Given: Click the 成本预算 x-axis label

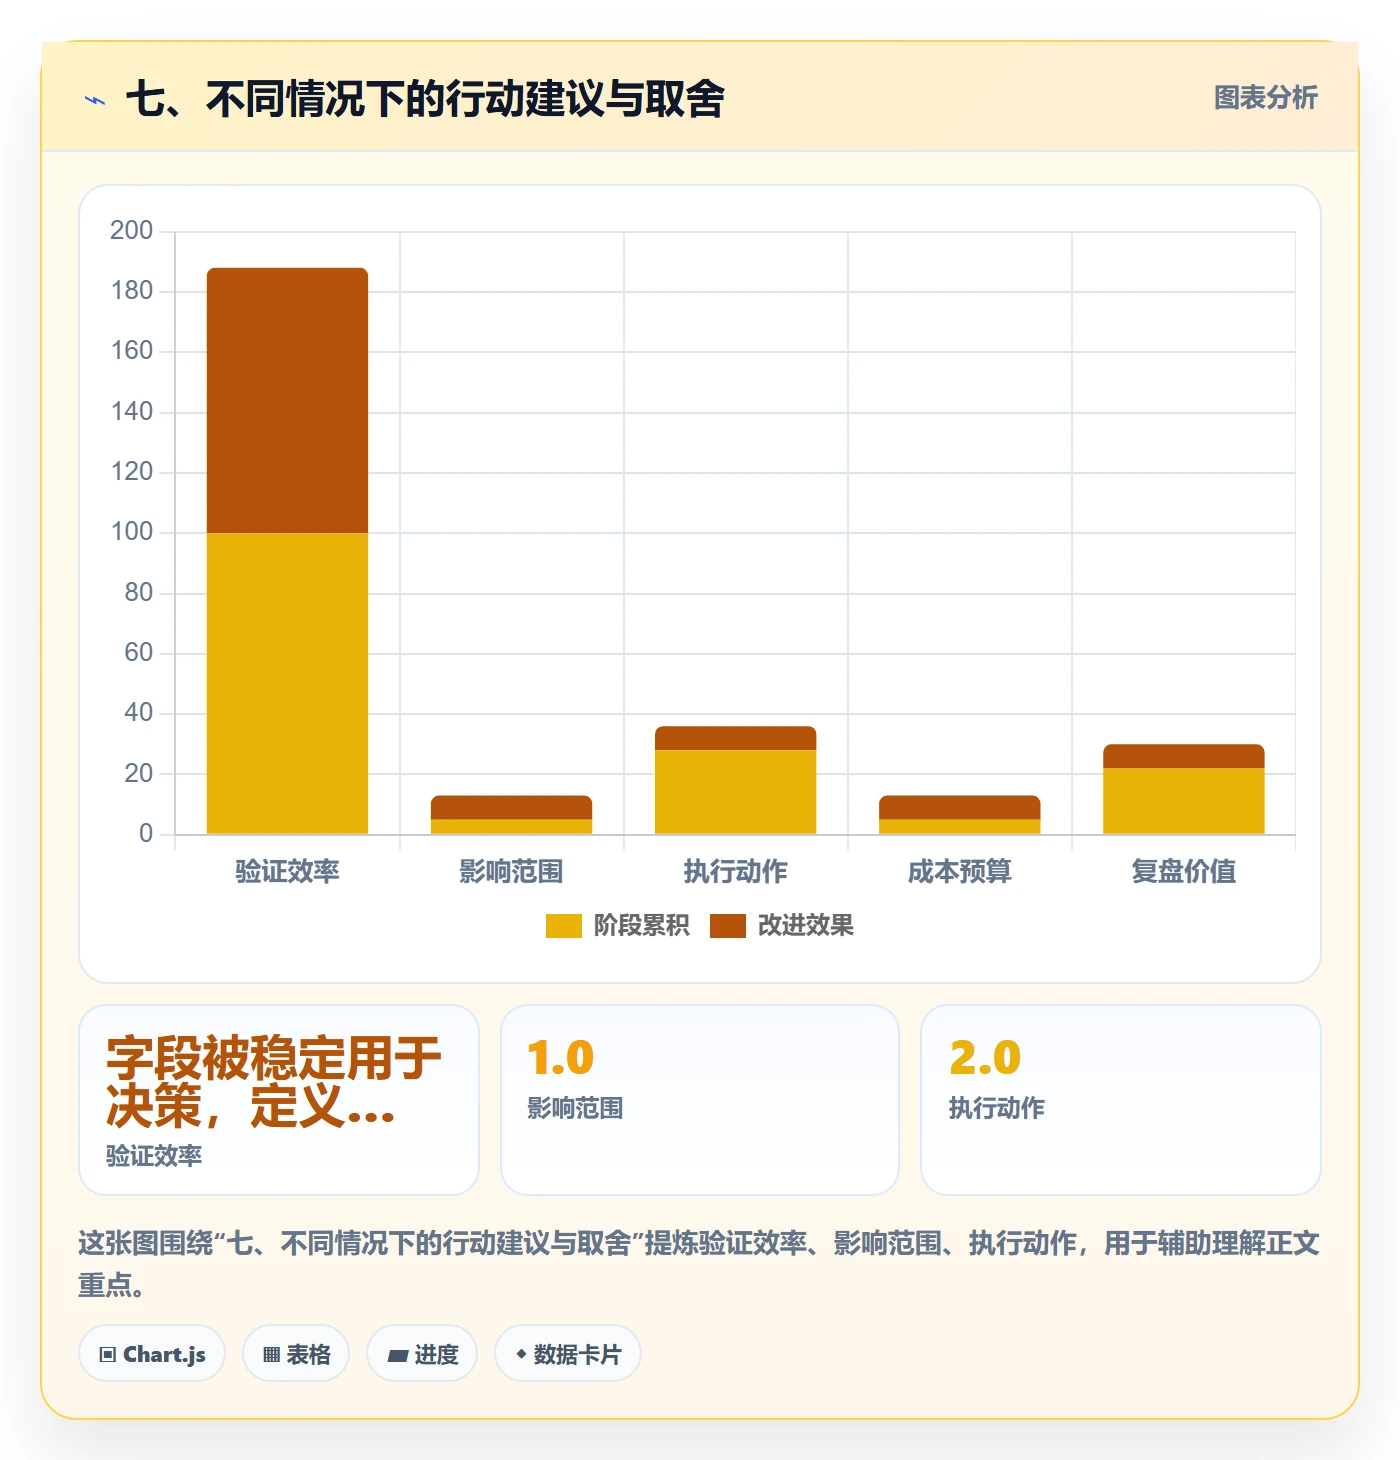Looking at the screenshot, I should pos(959,872).
